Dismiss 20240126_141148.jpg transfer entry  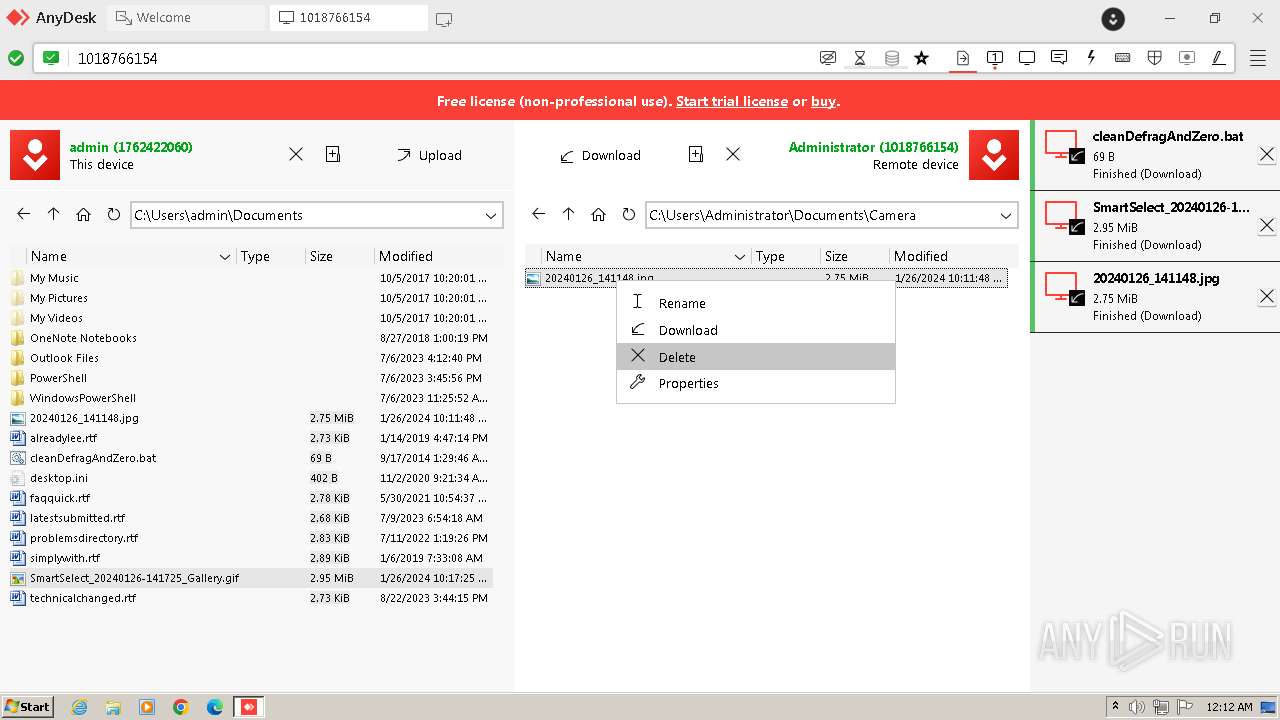pyautogui.click(x=1266, y=296)
